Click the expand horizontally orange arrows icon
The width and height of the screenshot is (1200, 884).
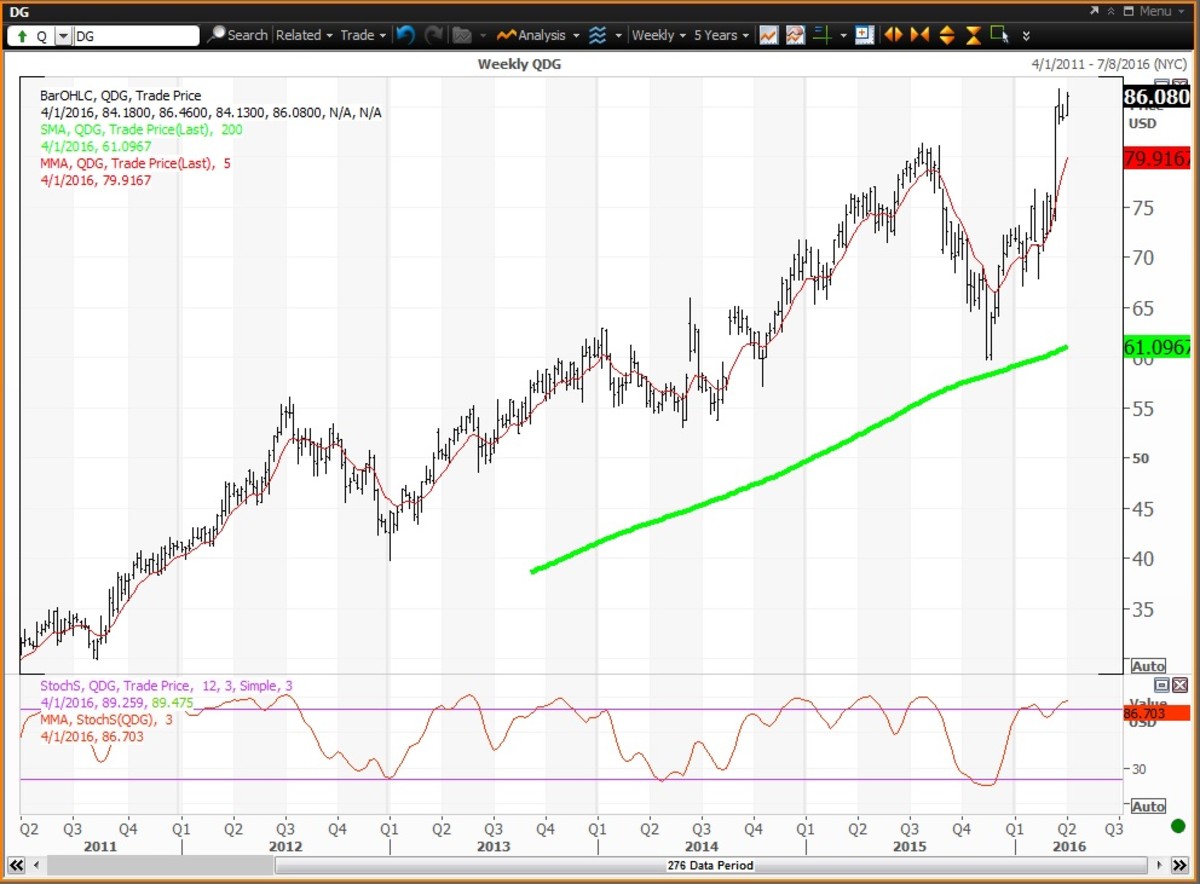tap(893, 35)
